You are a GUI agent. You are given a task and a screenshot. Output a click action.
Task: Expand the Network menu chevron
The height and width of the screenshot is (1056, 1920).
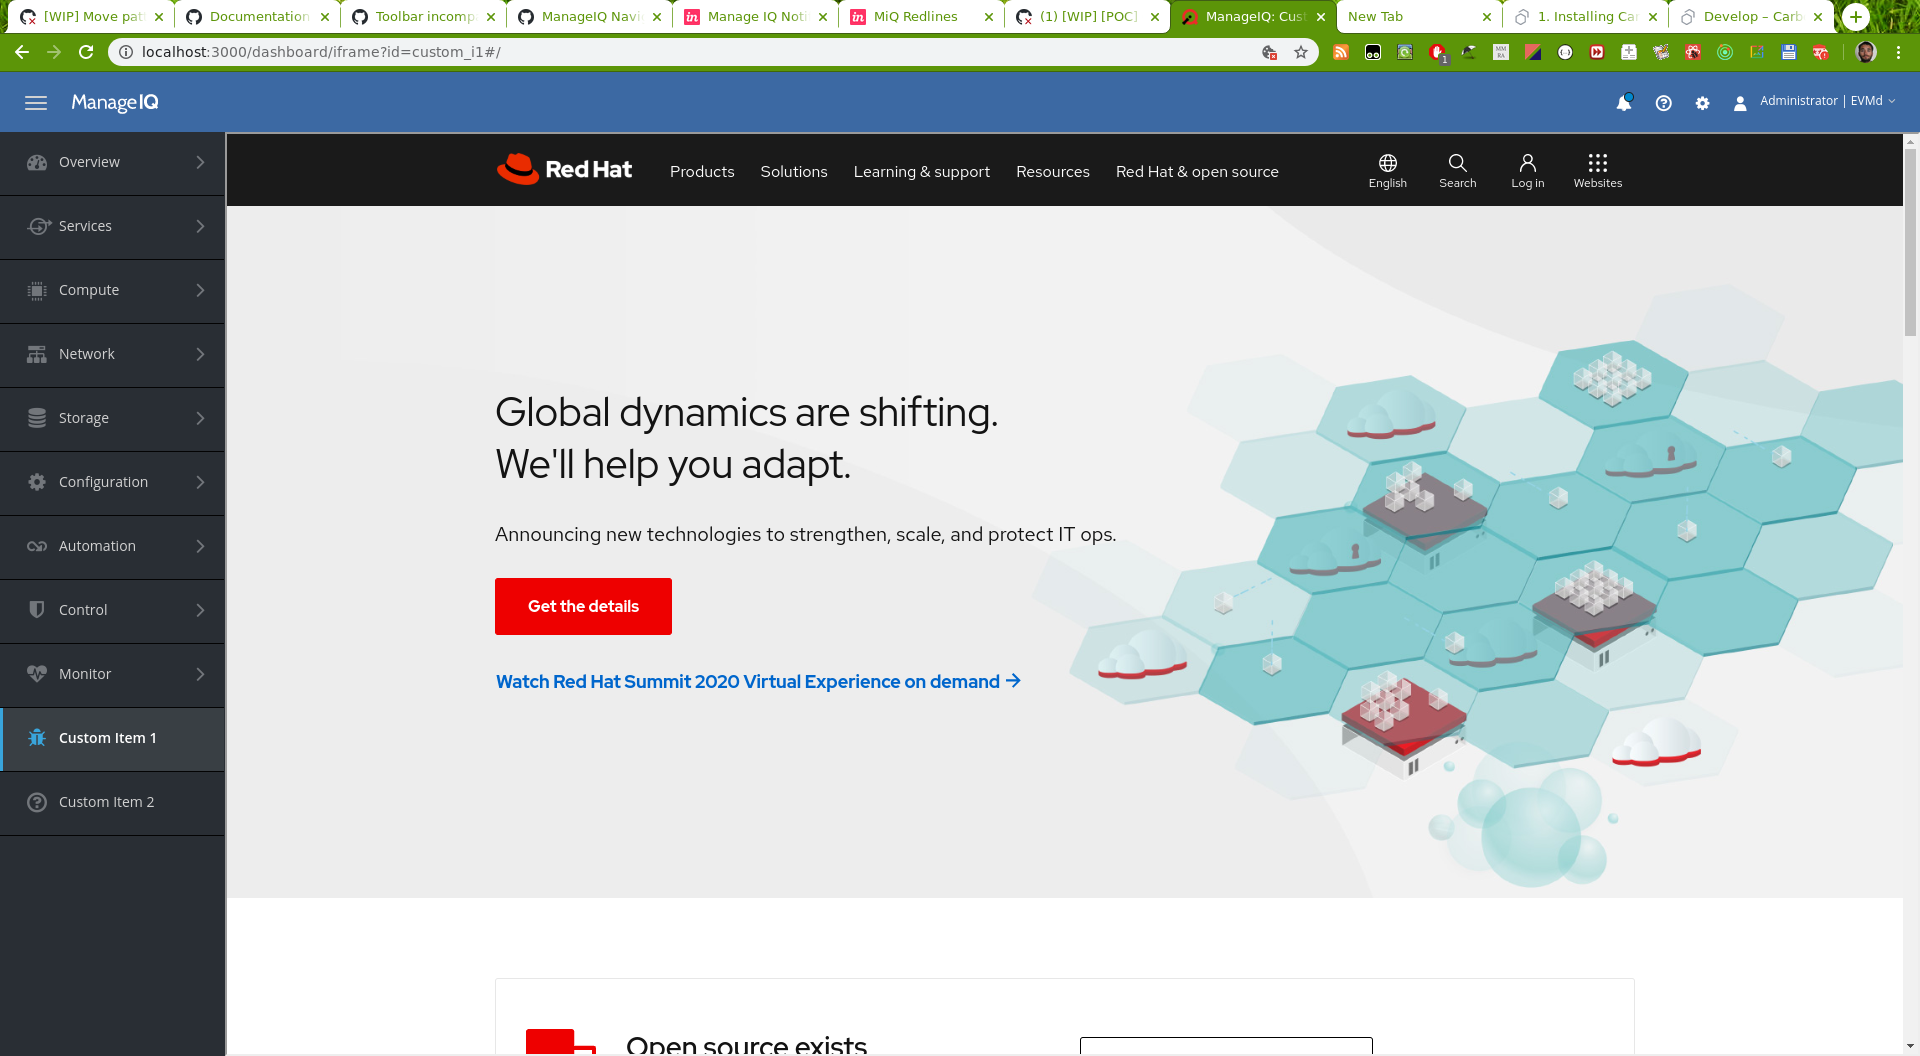(200, 354)
